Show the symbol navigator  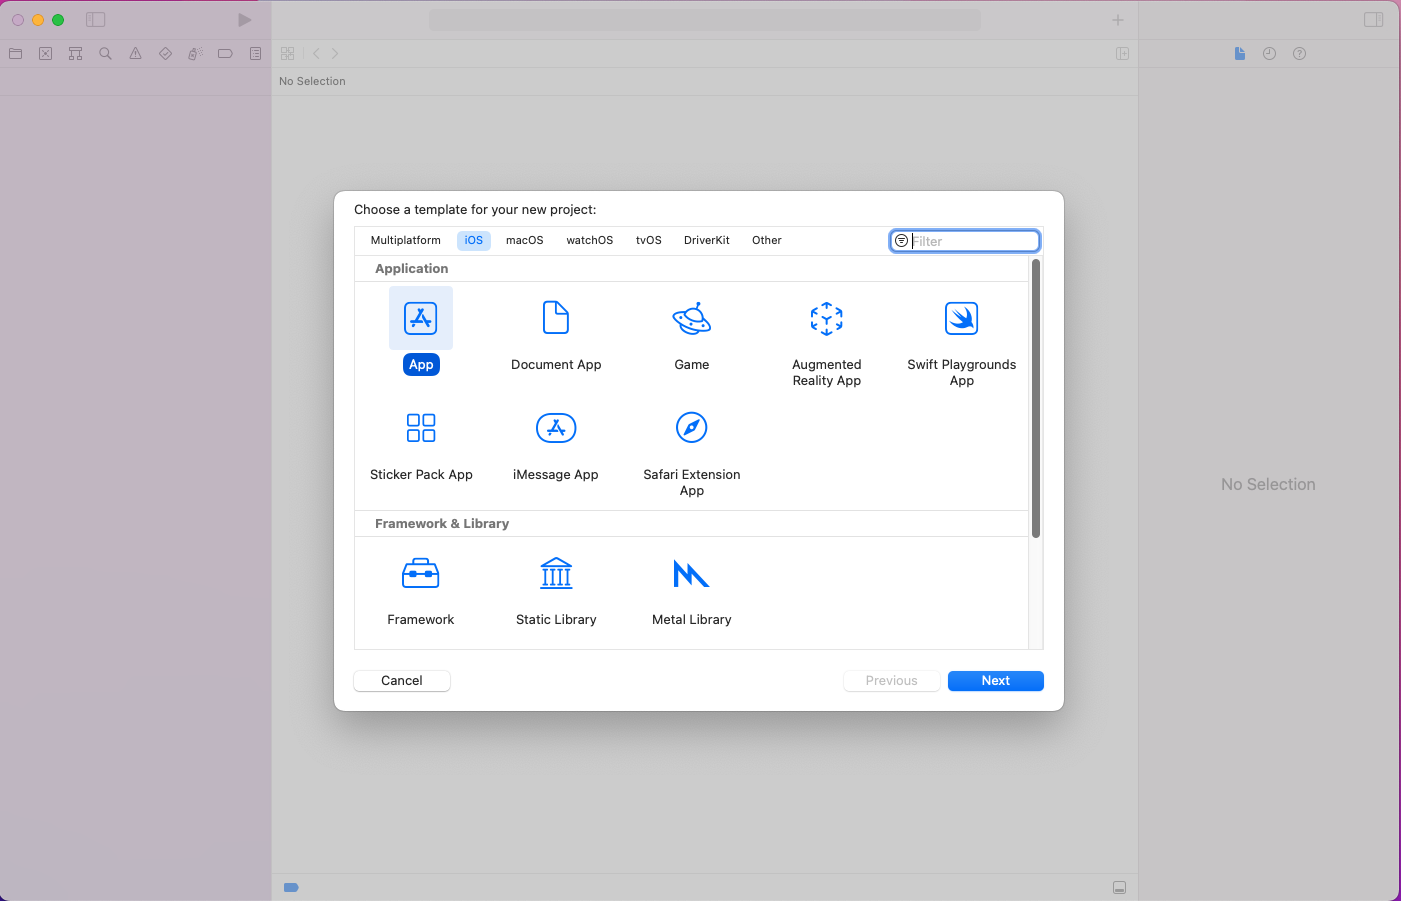pyautogui.click(x=76, y=54)
